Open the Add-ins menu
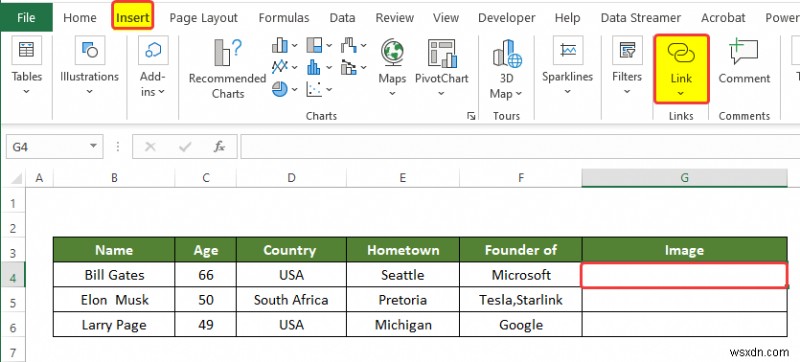The width and height of the screenshot is (800, 362). (x=153, y=66)
